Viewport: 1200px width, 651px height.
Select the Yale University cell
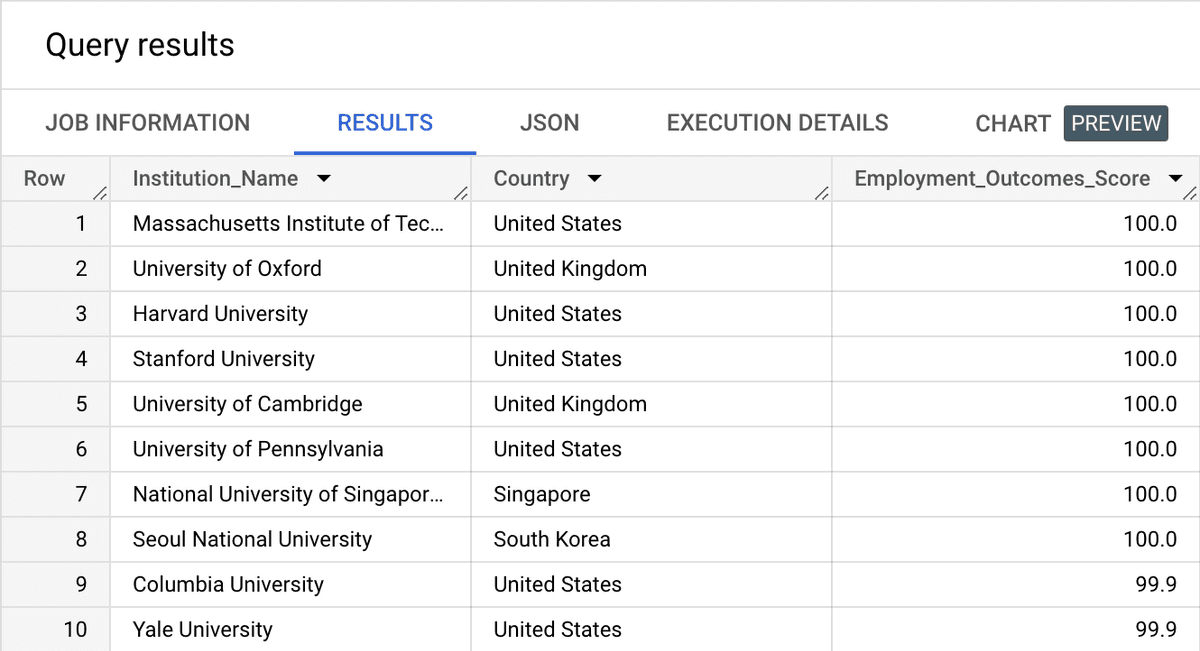pyautogui.click(x=202, y=629)
